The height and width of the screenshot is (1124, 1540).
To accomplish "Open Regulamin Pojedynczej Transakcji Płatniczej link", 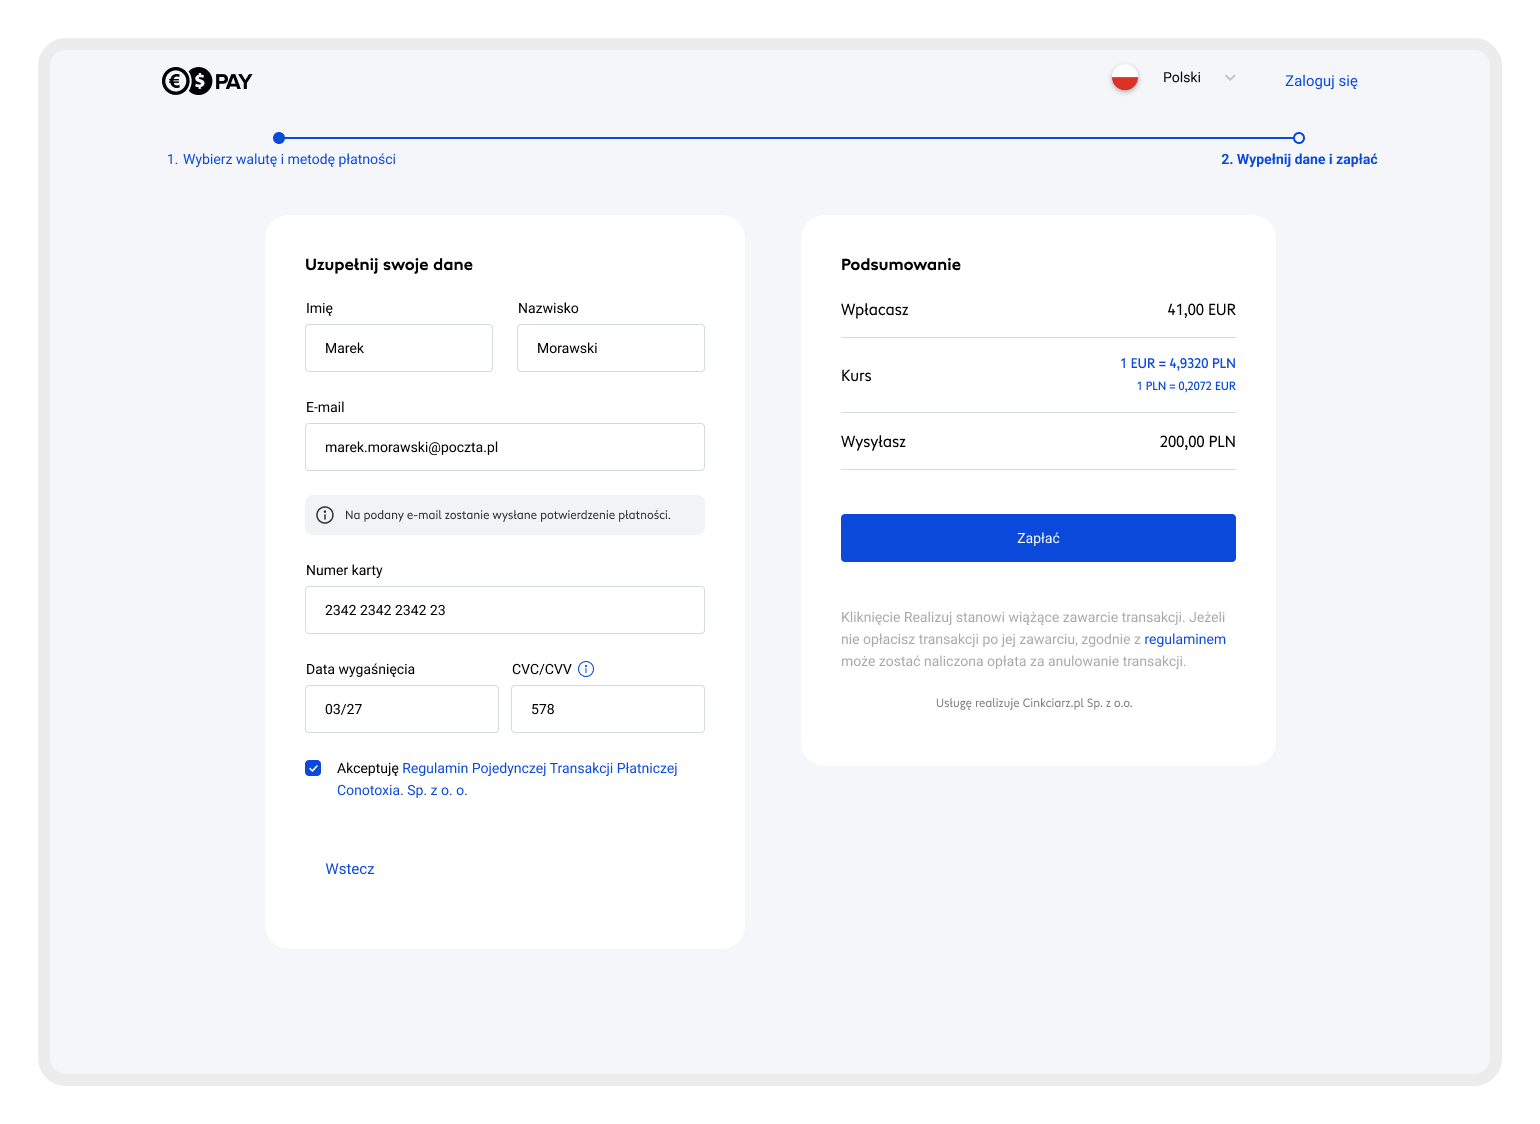I will [x=539, y=768].
